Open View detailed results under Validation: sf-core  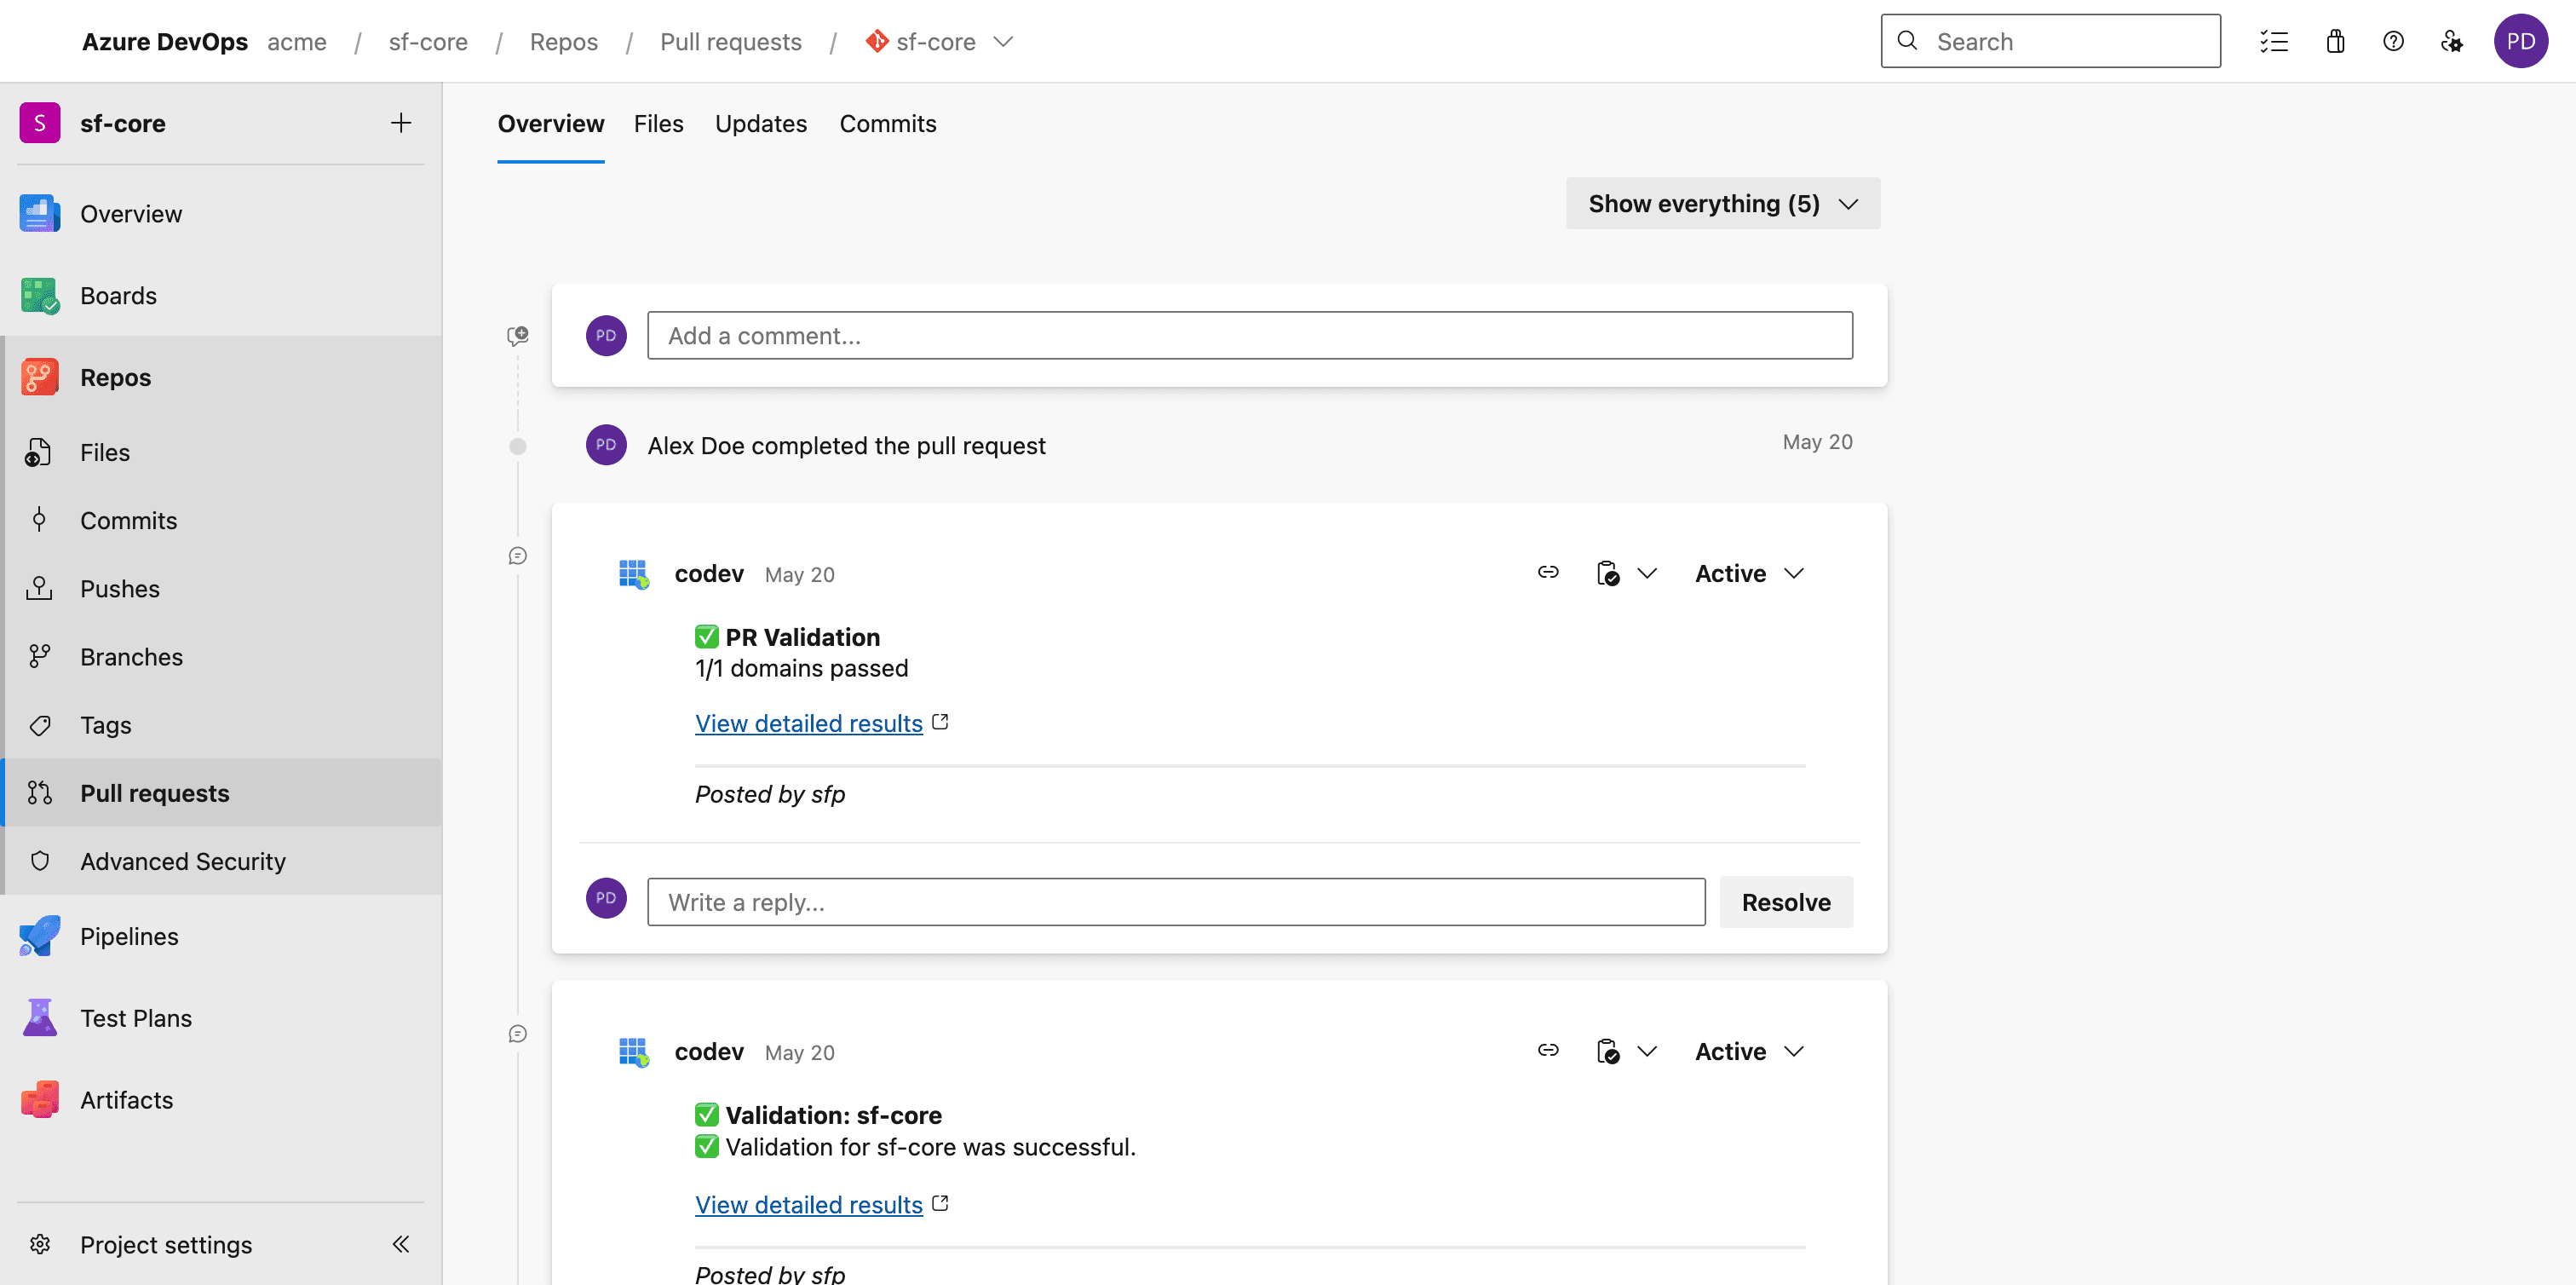pos(809,1204)
